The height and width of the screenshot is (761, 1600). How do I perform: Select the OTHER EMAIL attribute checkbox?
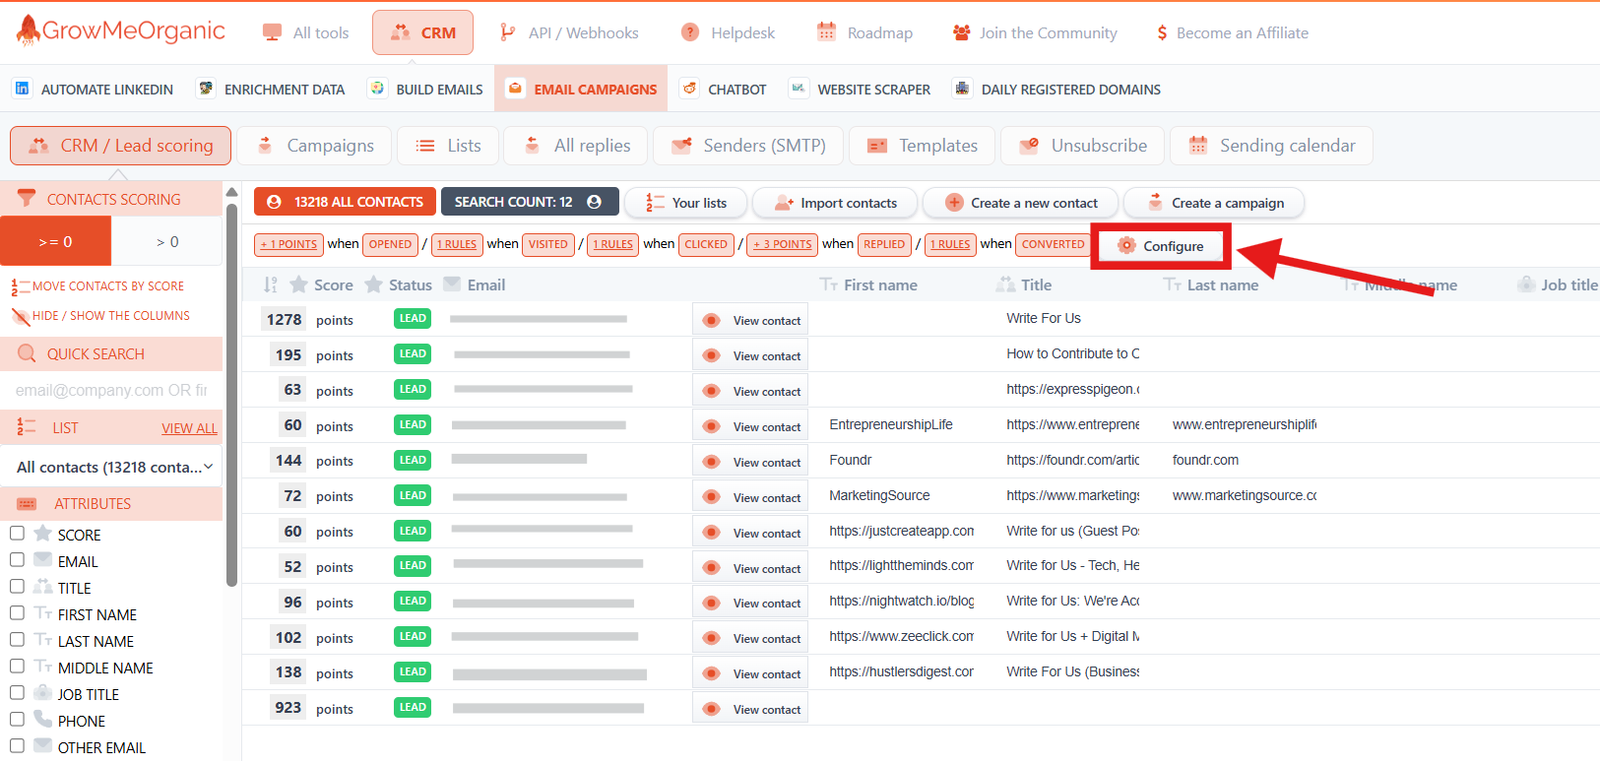click(x=17, y=745)
